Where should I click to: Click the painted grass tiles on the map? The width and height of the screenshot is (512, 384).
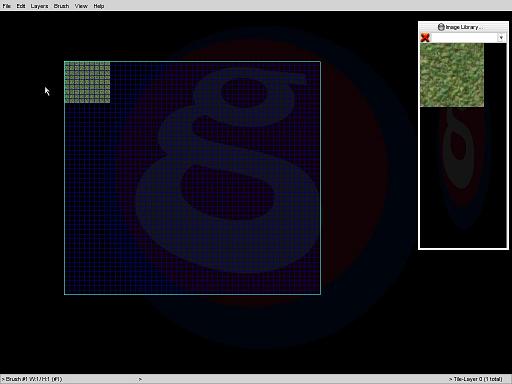pyautogui.click(x=87, y=82)
